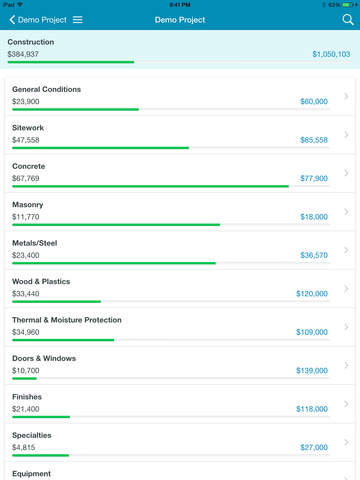Open General Conditions chevron arrow

346,96
